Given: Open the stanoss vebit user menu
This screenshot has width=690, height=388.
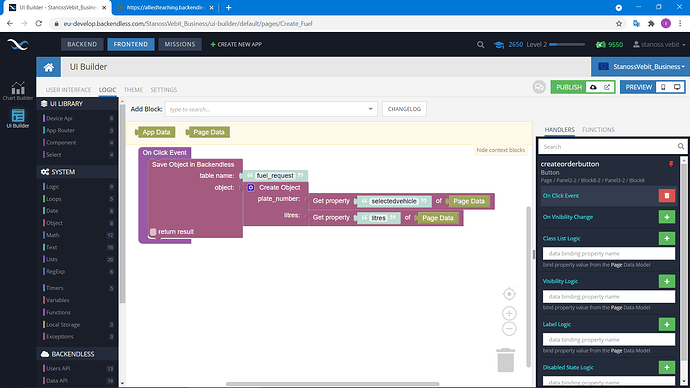Looking at the screenshot, I should [x=659, y=44].
